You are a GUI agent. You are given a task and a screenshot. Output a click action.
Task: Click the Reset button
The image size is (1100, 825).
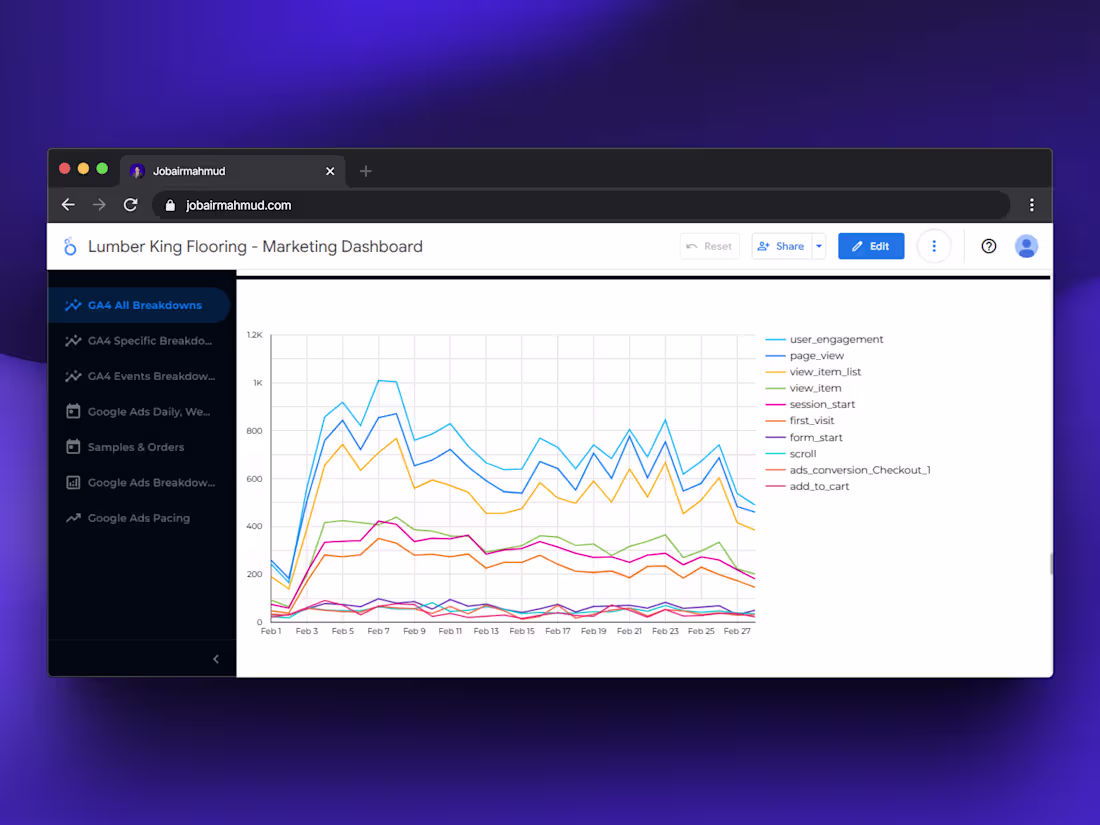(x=710, y=246)
